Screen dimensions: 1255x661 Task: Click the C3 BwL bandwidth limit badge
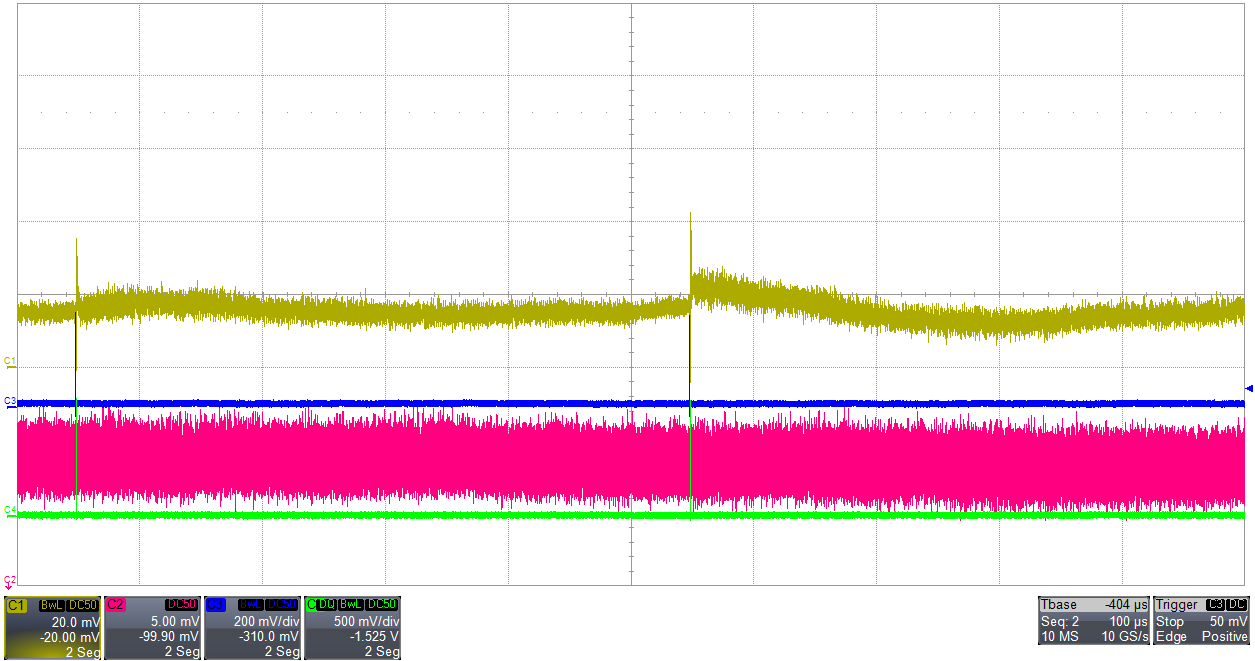click(251, 605)
